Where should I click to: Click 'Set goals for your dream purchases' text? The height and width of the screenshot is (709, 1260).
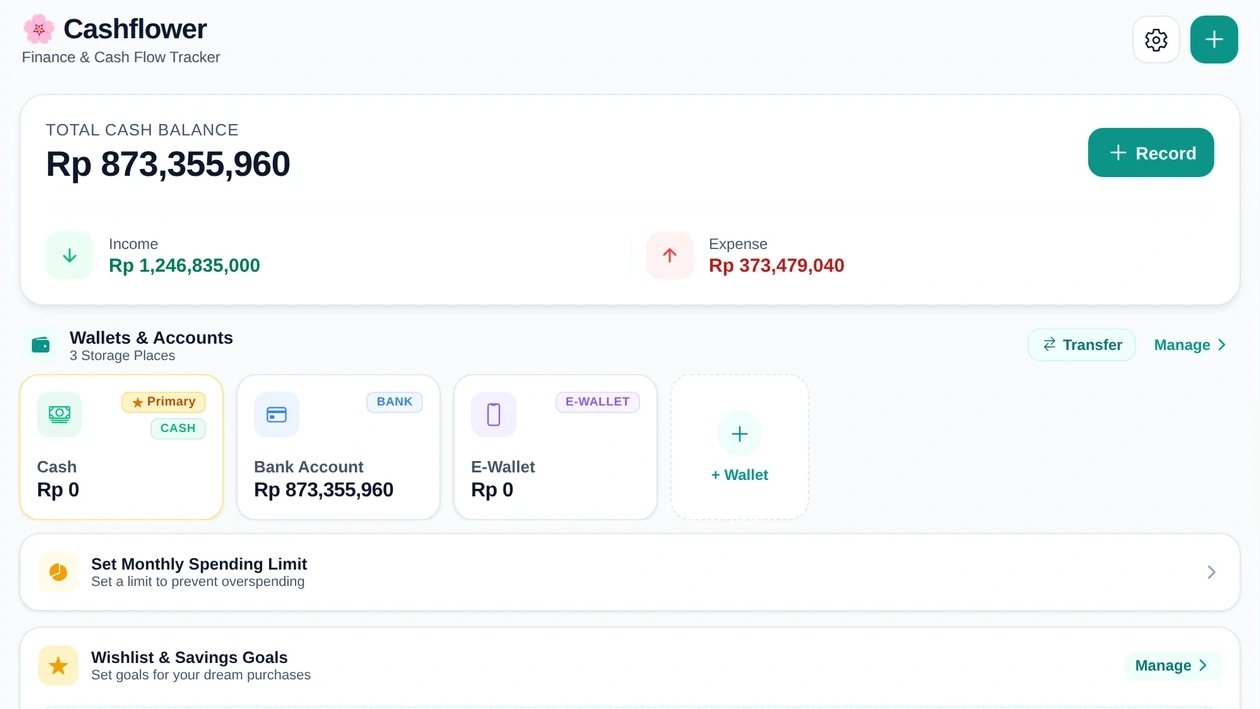(x=201, y=675)
